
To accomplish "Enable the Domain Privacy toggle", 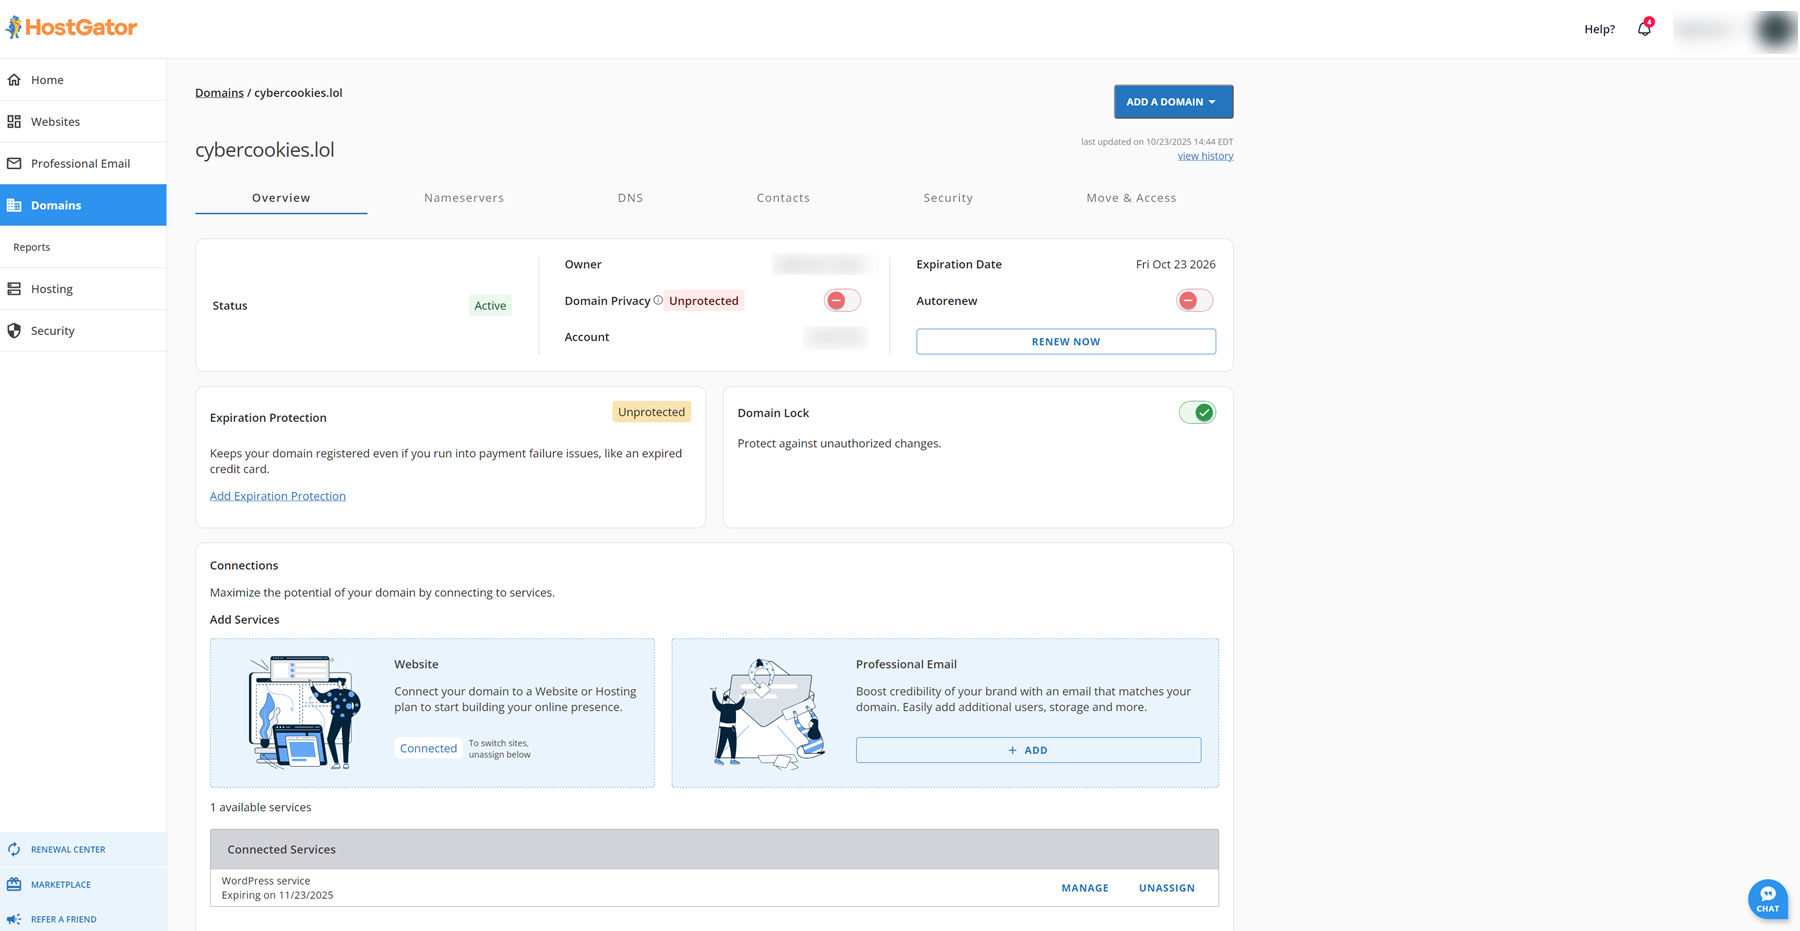I will click(x=841, y=301).
